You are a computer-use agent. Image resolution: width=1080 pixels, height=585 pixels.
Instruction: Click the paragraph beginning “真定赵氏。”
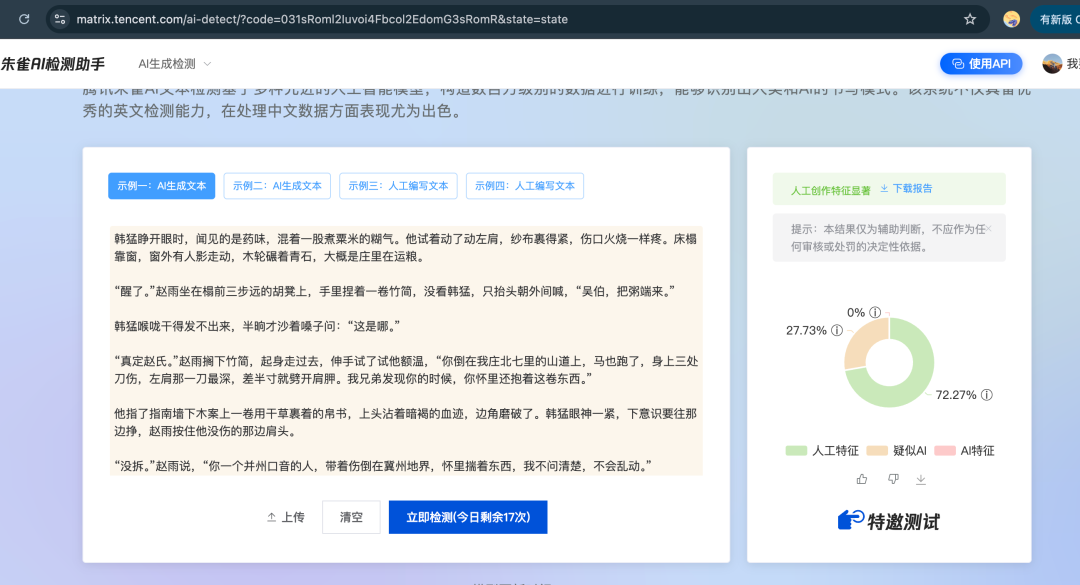406,370
